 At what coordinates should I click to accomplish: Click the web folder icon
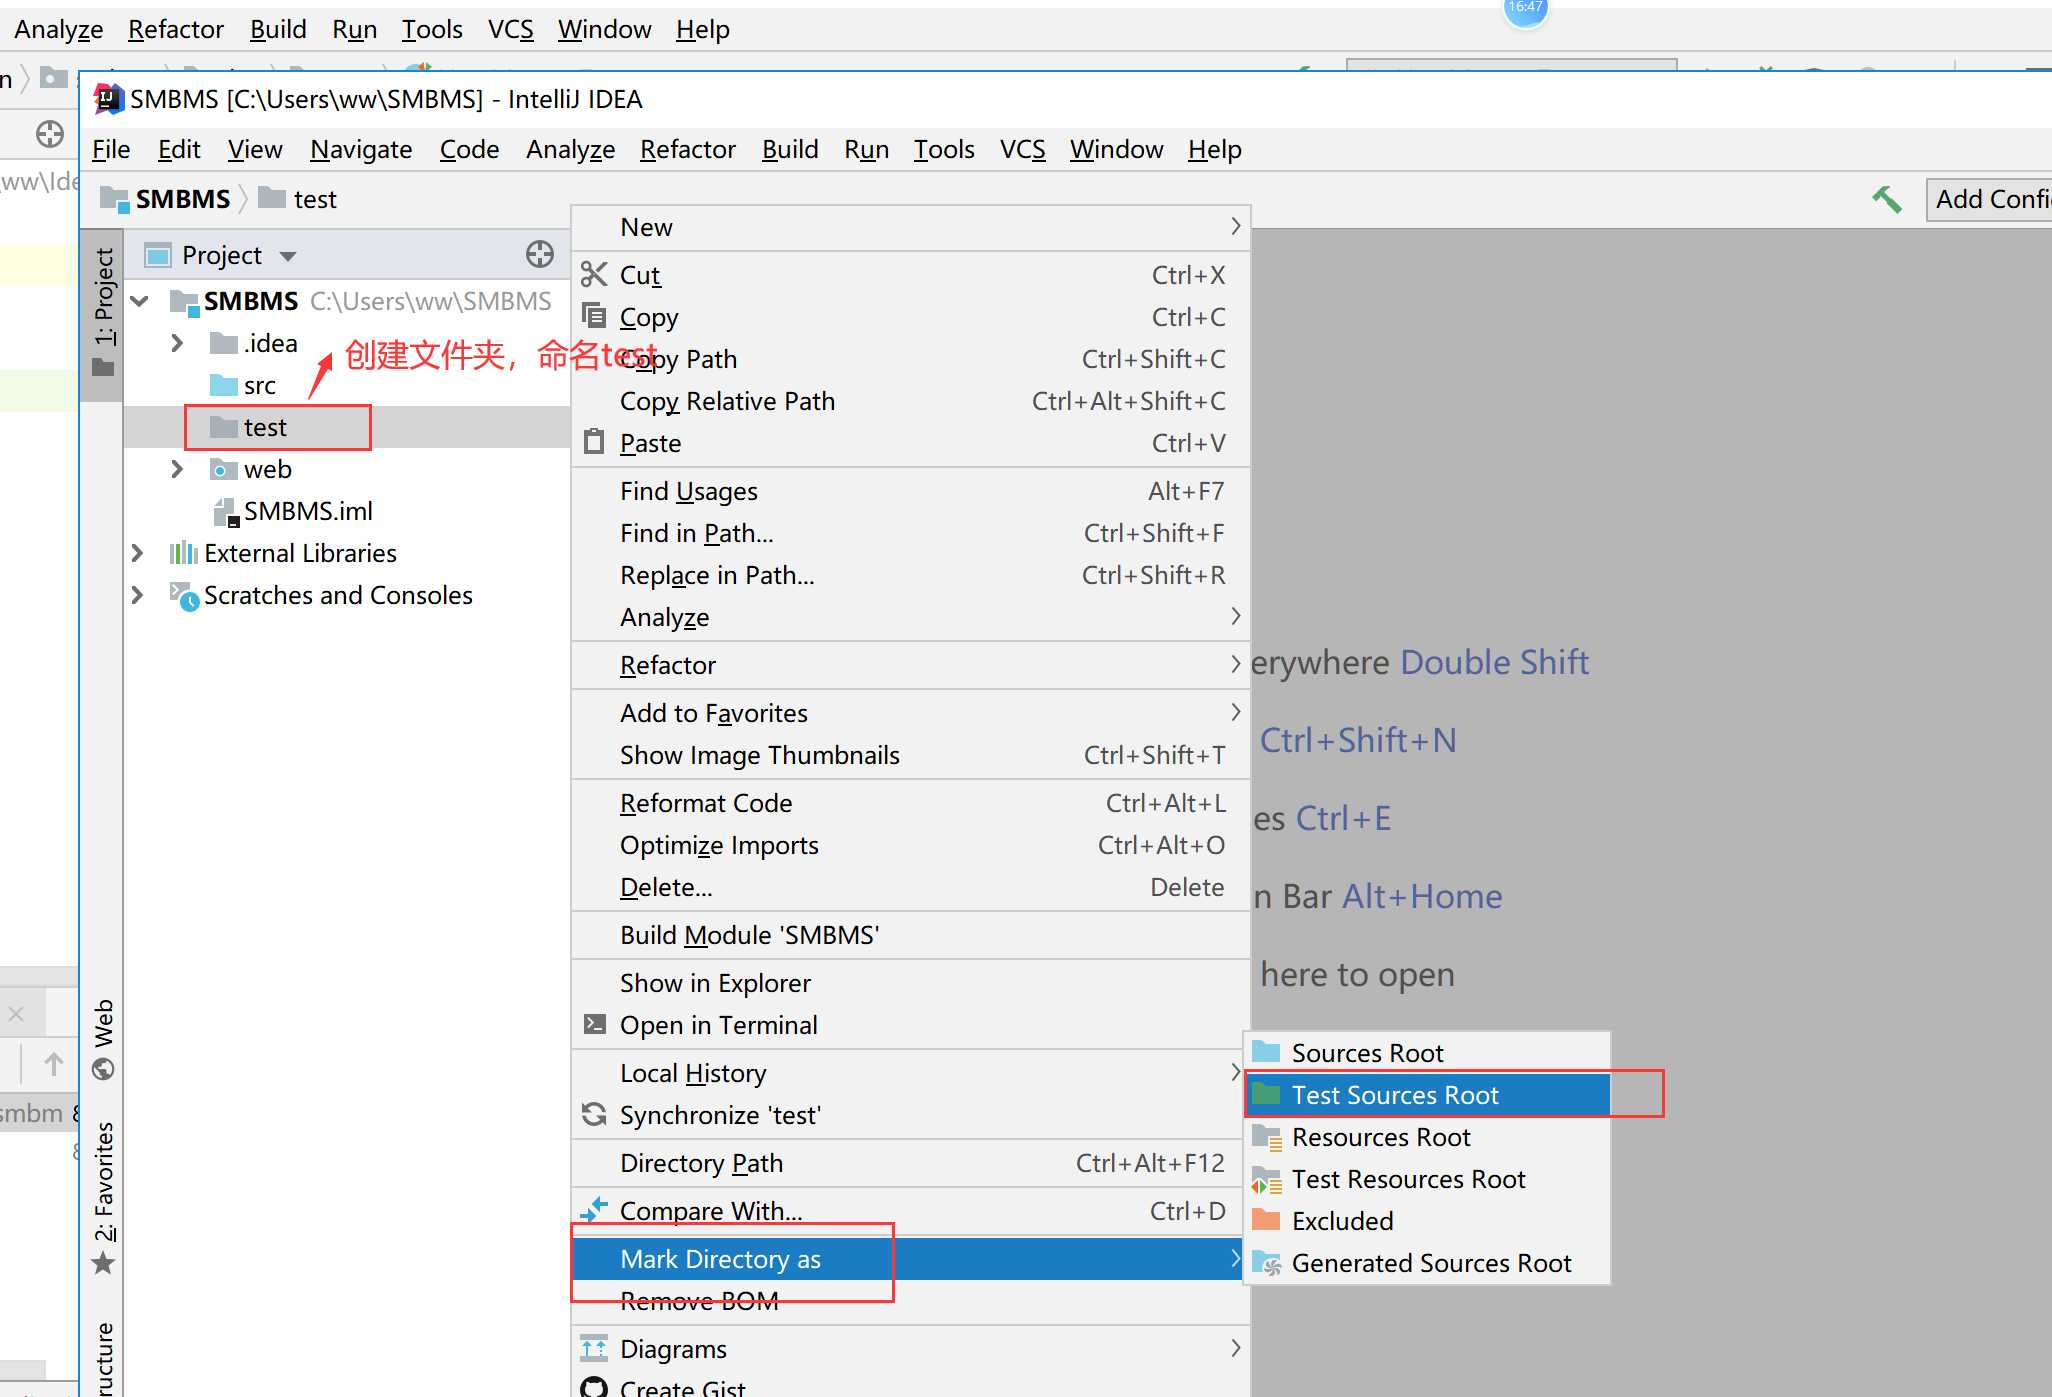pos(224,469)
